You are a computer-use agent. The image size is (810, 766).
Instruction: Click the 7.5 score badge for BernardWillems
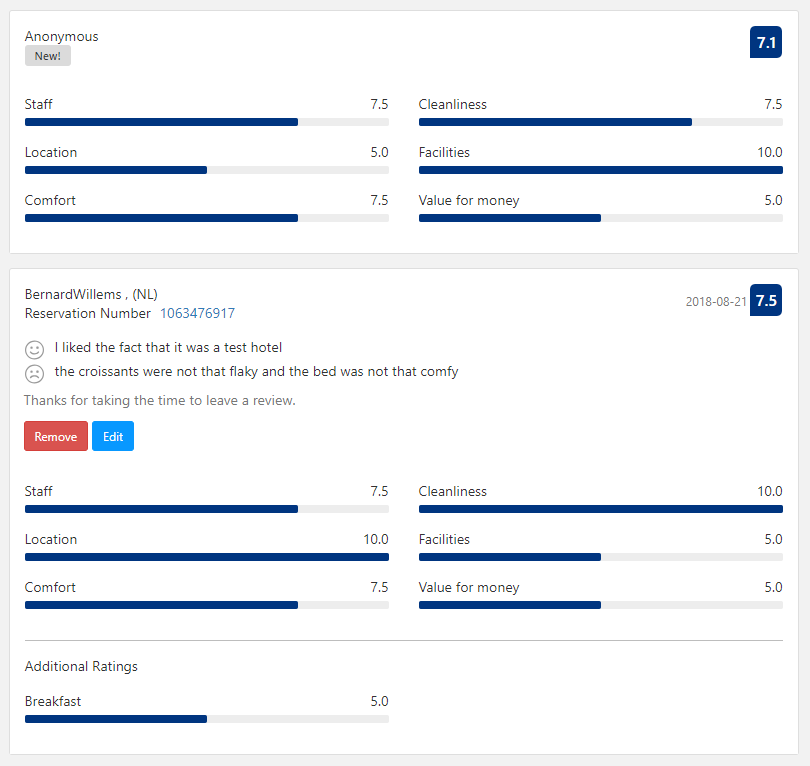tap(766, 300)
